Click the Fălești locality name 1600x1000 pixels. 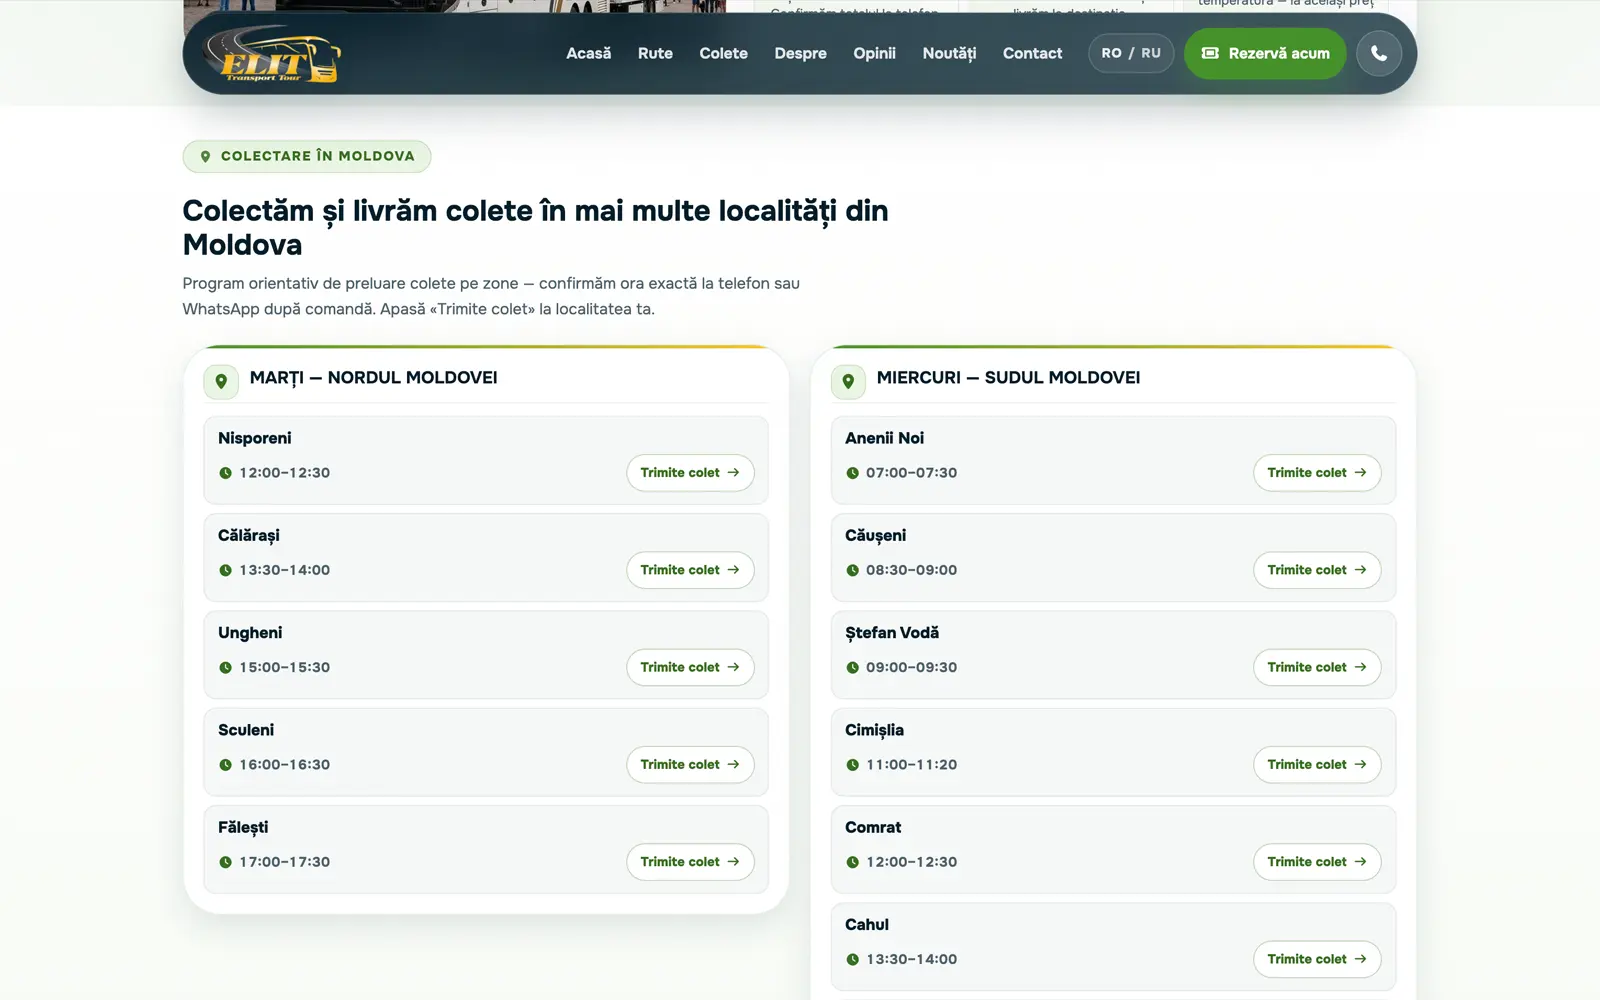click(243, 828)
